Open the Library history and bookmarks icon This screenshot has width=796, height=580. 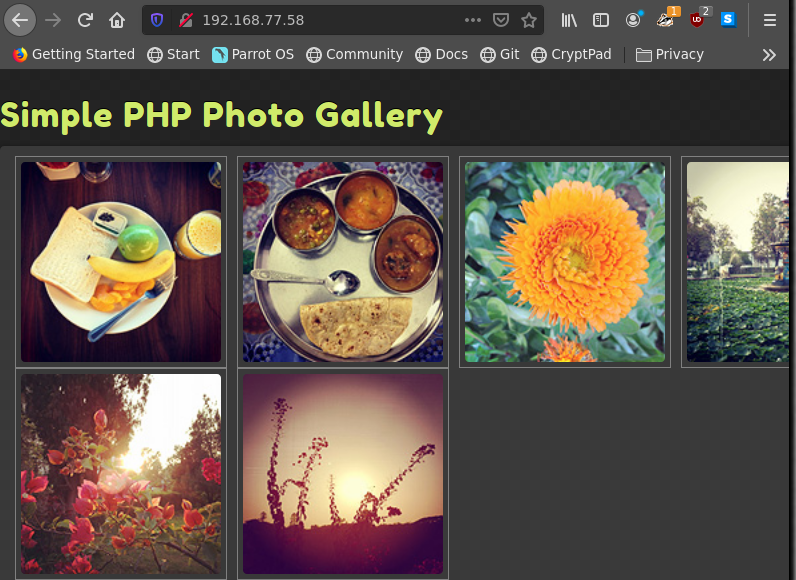click(x=569, y=20)
